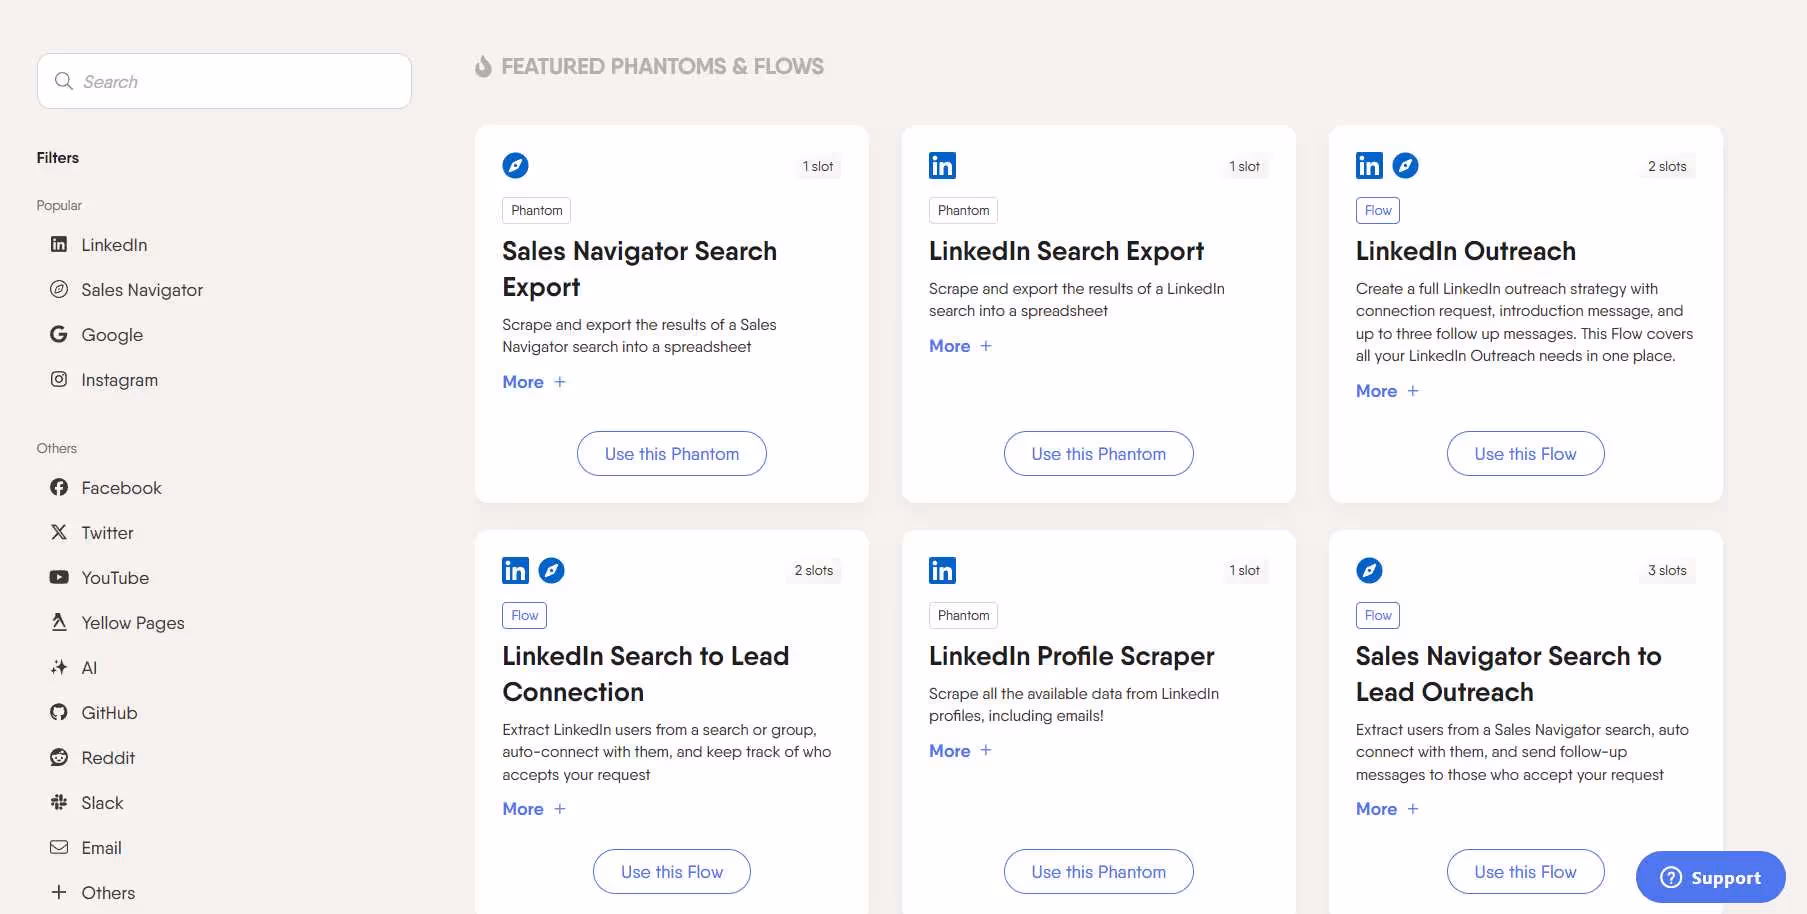Click the Instagram icon in filters
Screen dimensions: 1807x914
tap(59, 379)
